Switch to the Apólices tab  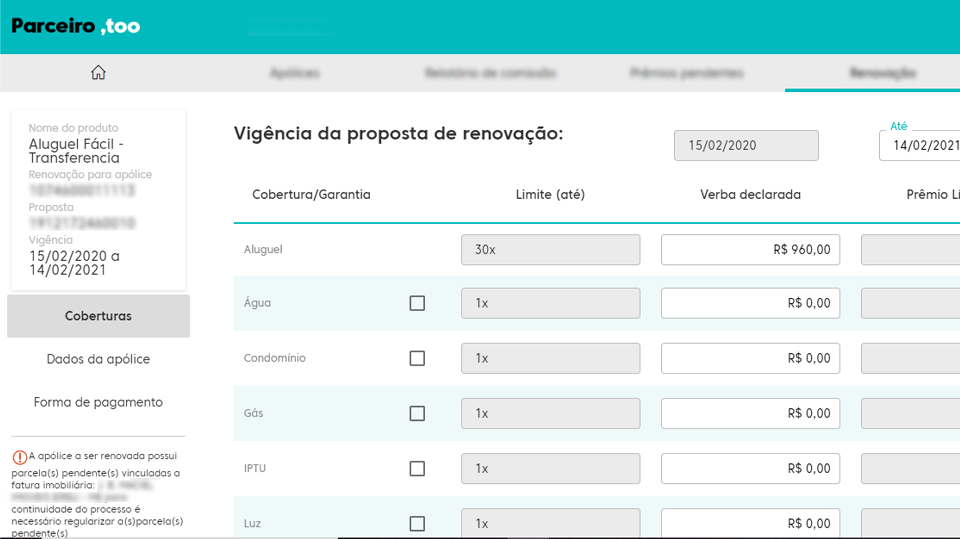(294, 73)
